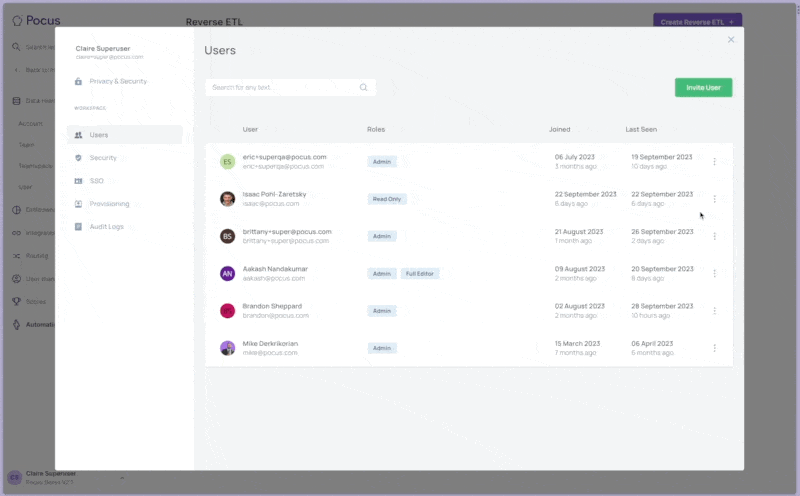
Task: Click the AN avatar for Aakash Nandakumar
Action: (228, 274)
